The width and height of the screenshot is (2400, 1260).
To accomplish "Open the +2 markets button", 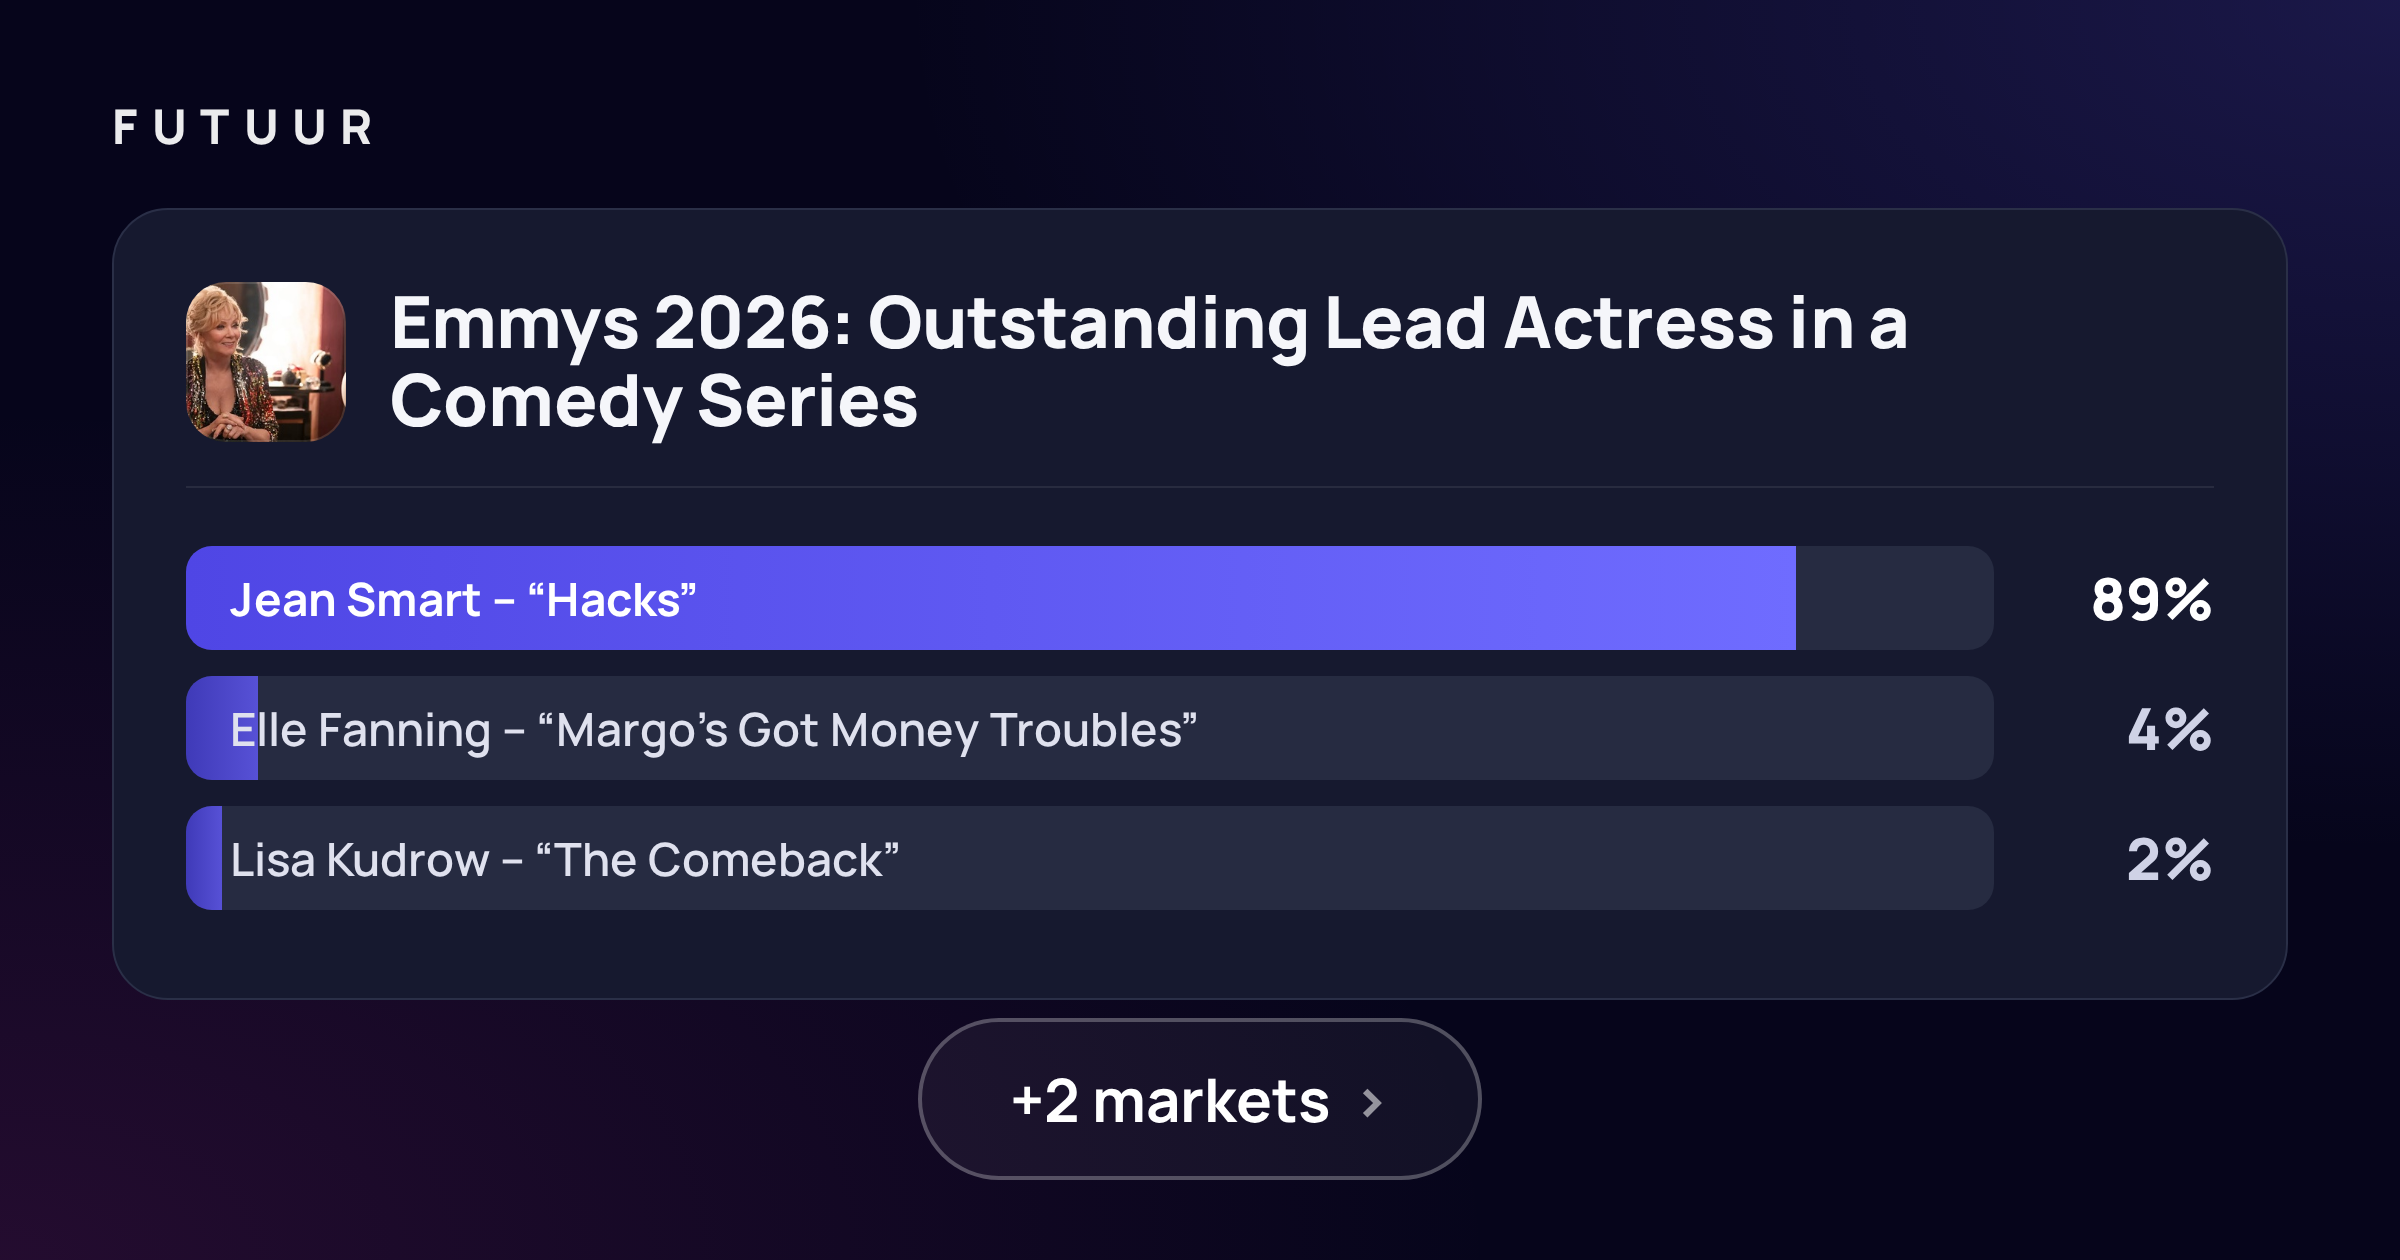I will click(x=1199, y=1099).
